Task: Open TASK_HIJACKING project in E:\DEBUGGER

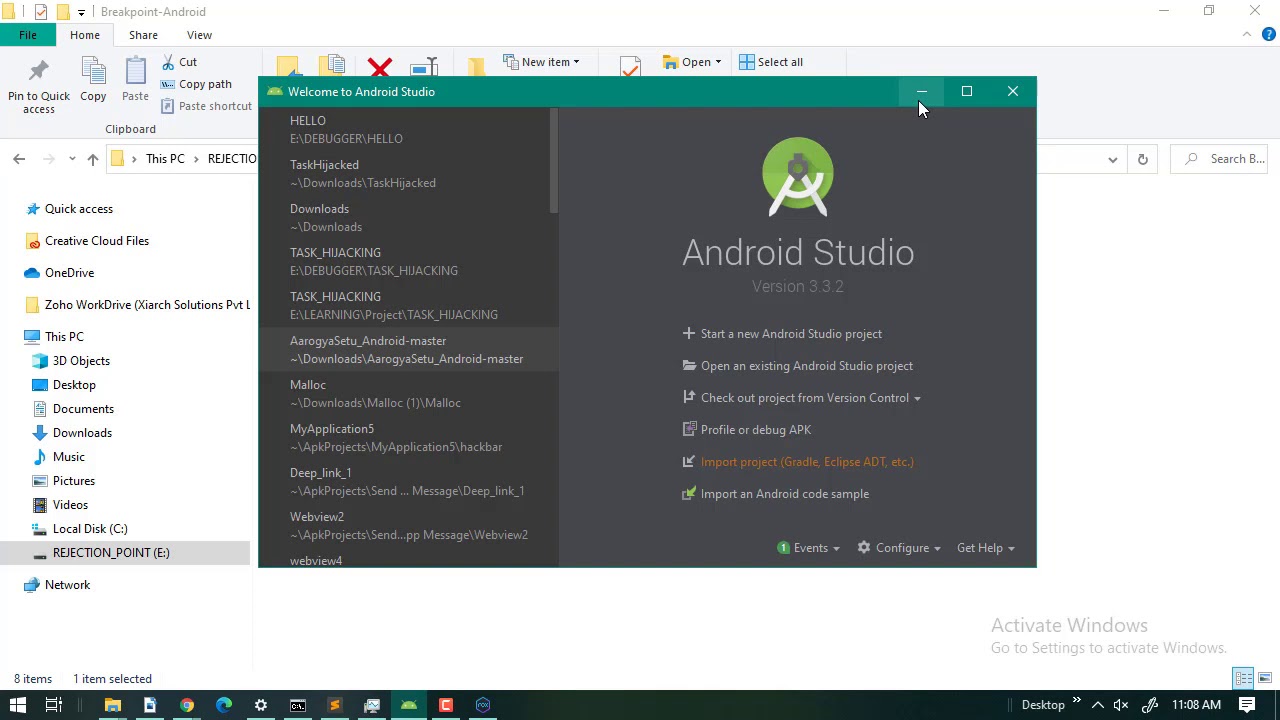Action: tap(408, 261)
